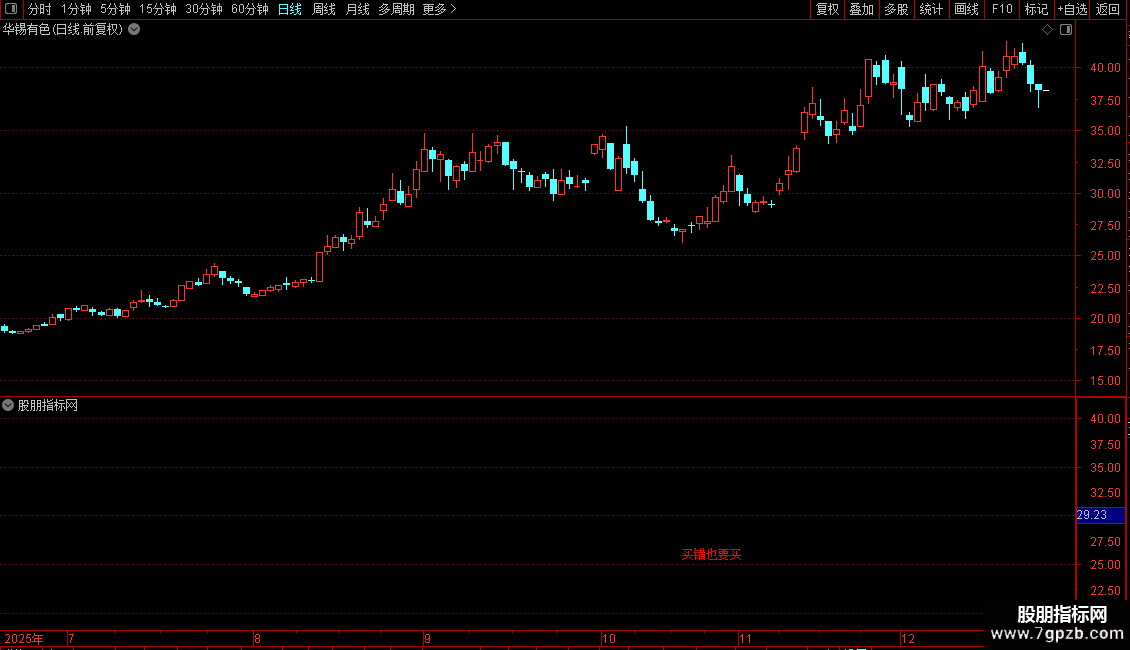This screenshot has width=1130, height=650.
Task: Click month 9 marker on time axis
Action: [x=427, y=639]
